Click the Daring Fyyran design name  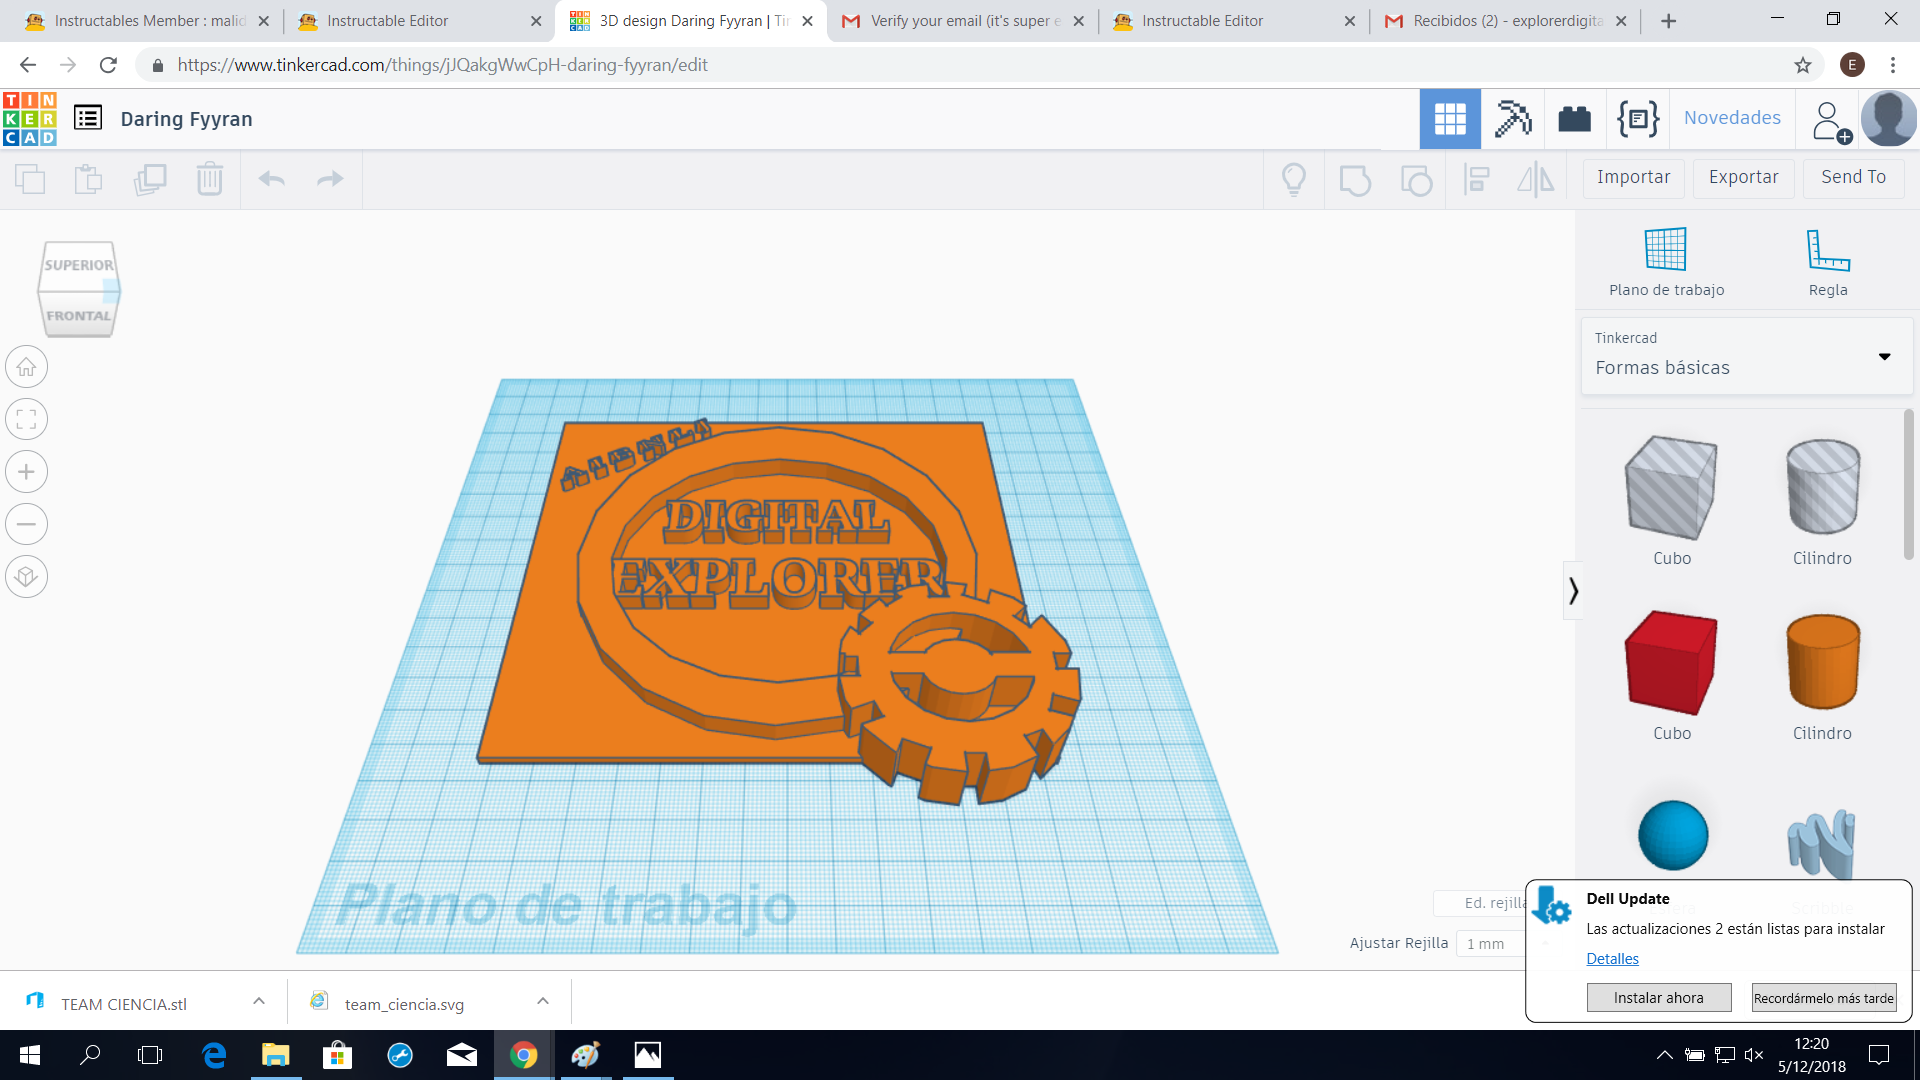[x=186, y=119]
